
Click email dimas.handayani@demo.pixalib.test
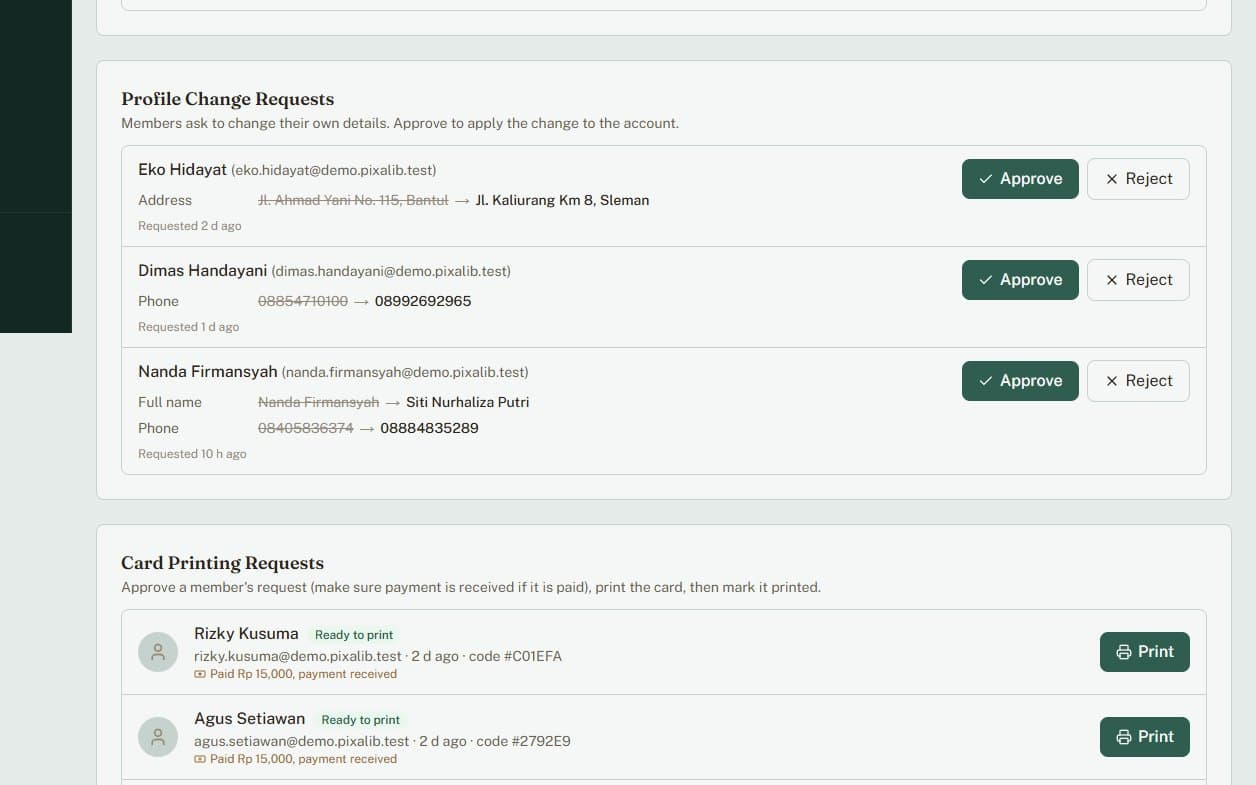pos(391,272)
